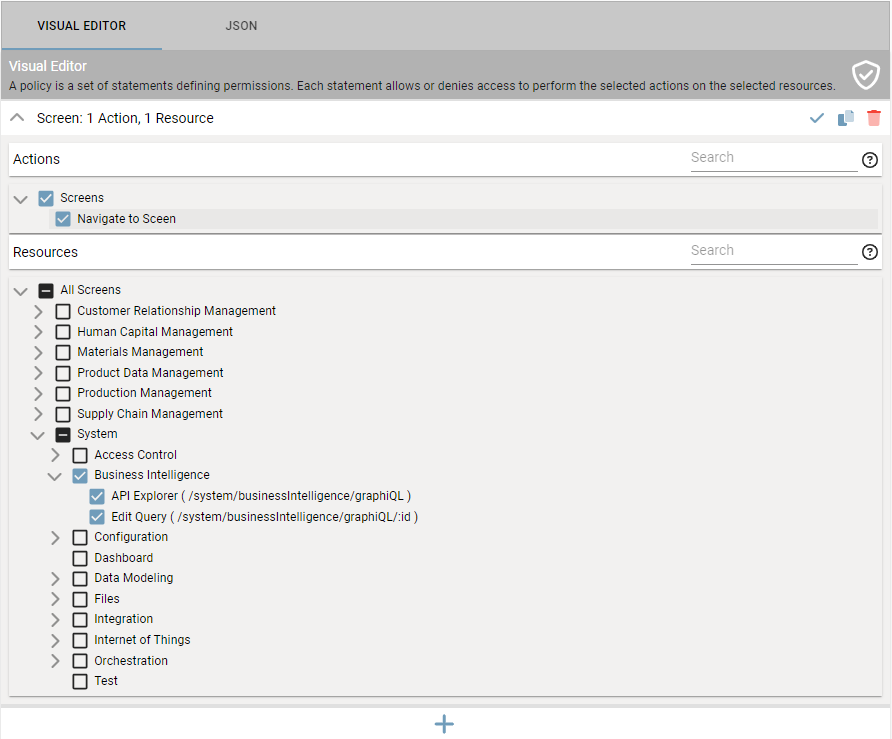Image resolution: width=892 pixels, height=739 pixels.
Task: Check the Orchestration checkbox
Action: [x=80, y=661]
